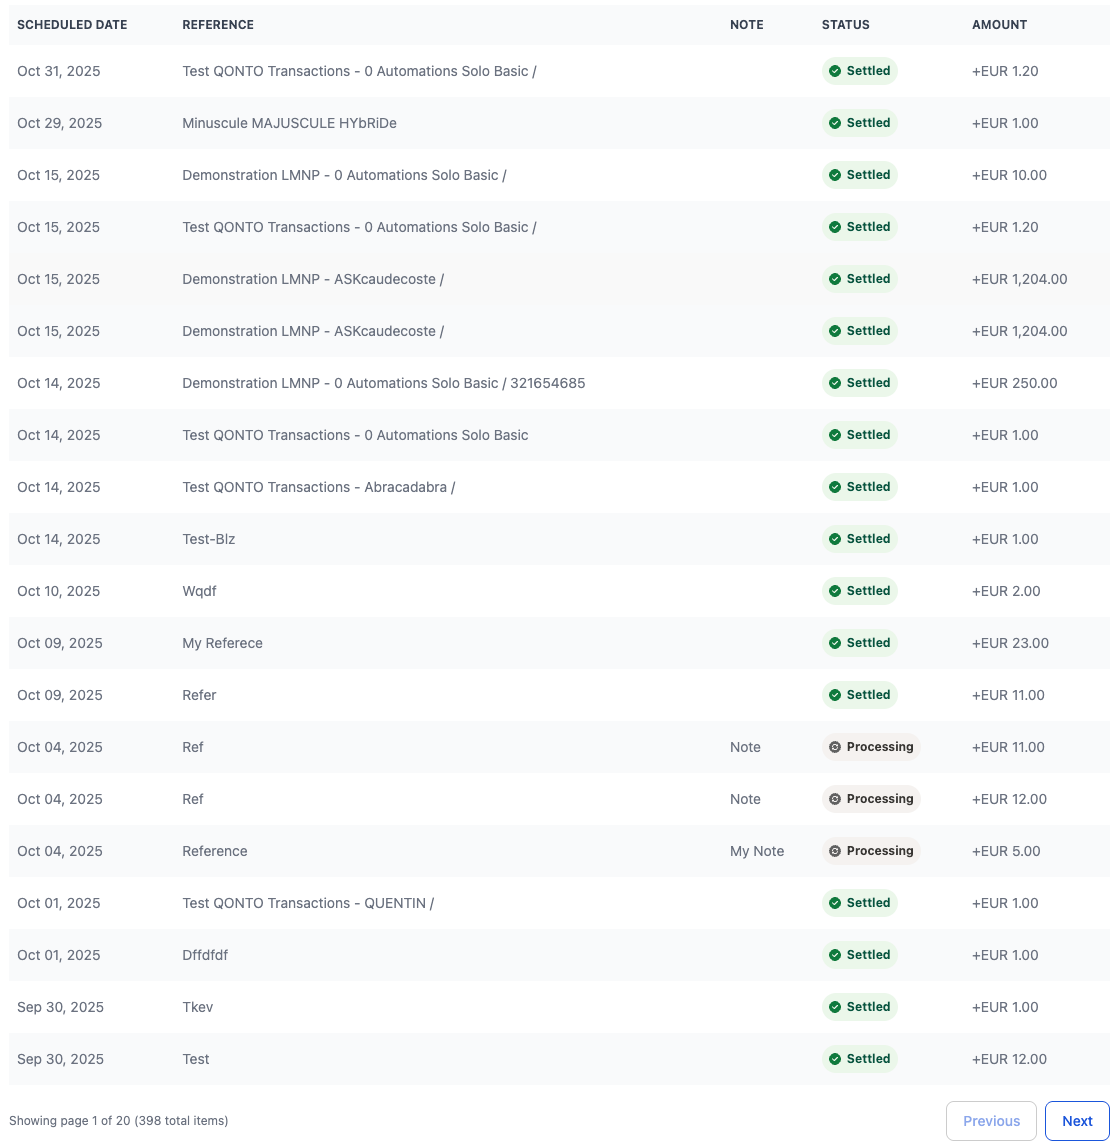Click the Note column header
Viewport: 1119px width, 1147px height.
tap(747, 25)
